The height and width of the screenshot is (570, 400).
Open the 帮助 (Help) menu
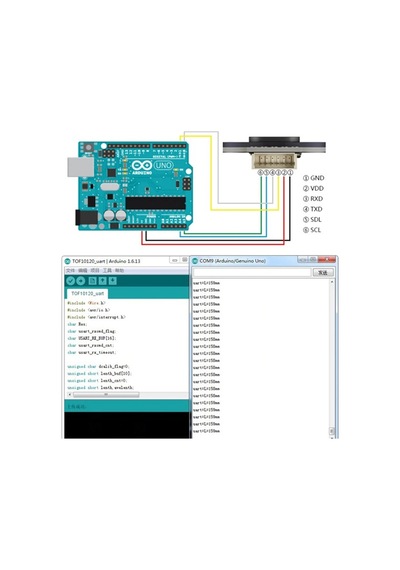(120, 270)
